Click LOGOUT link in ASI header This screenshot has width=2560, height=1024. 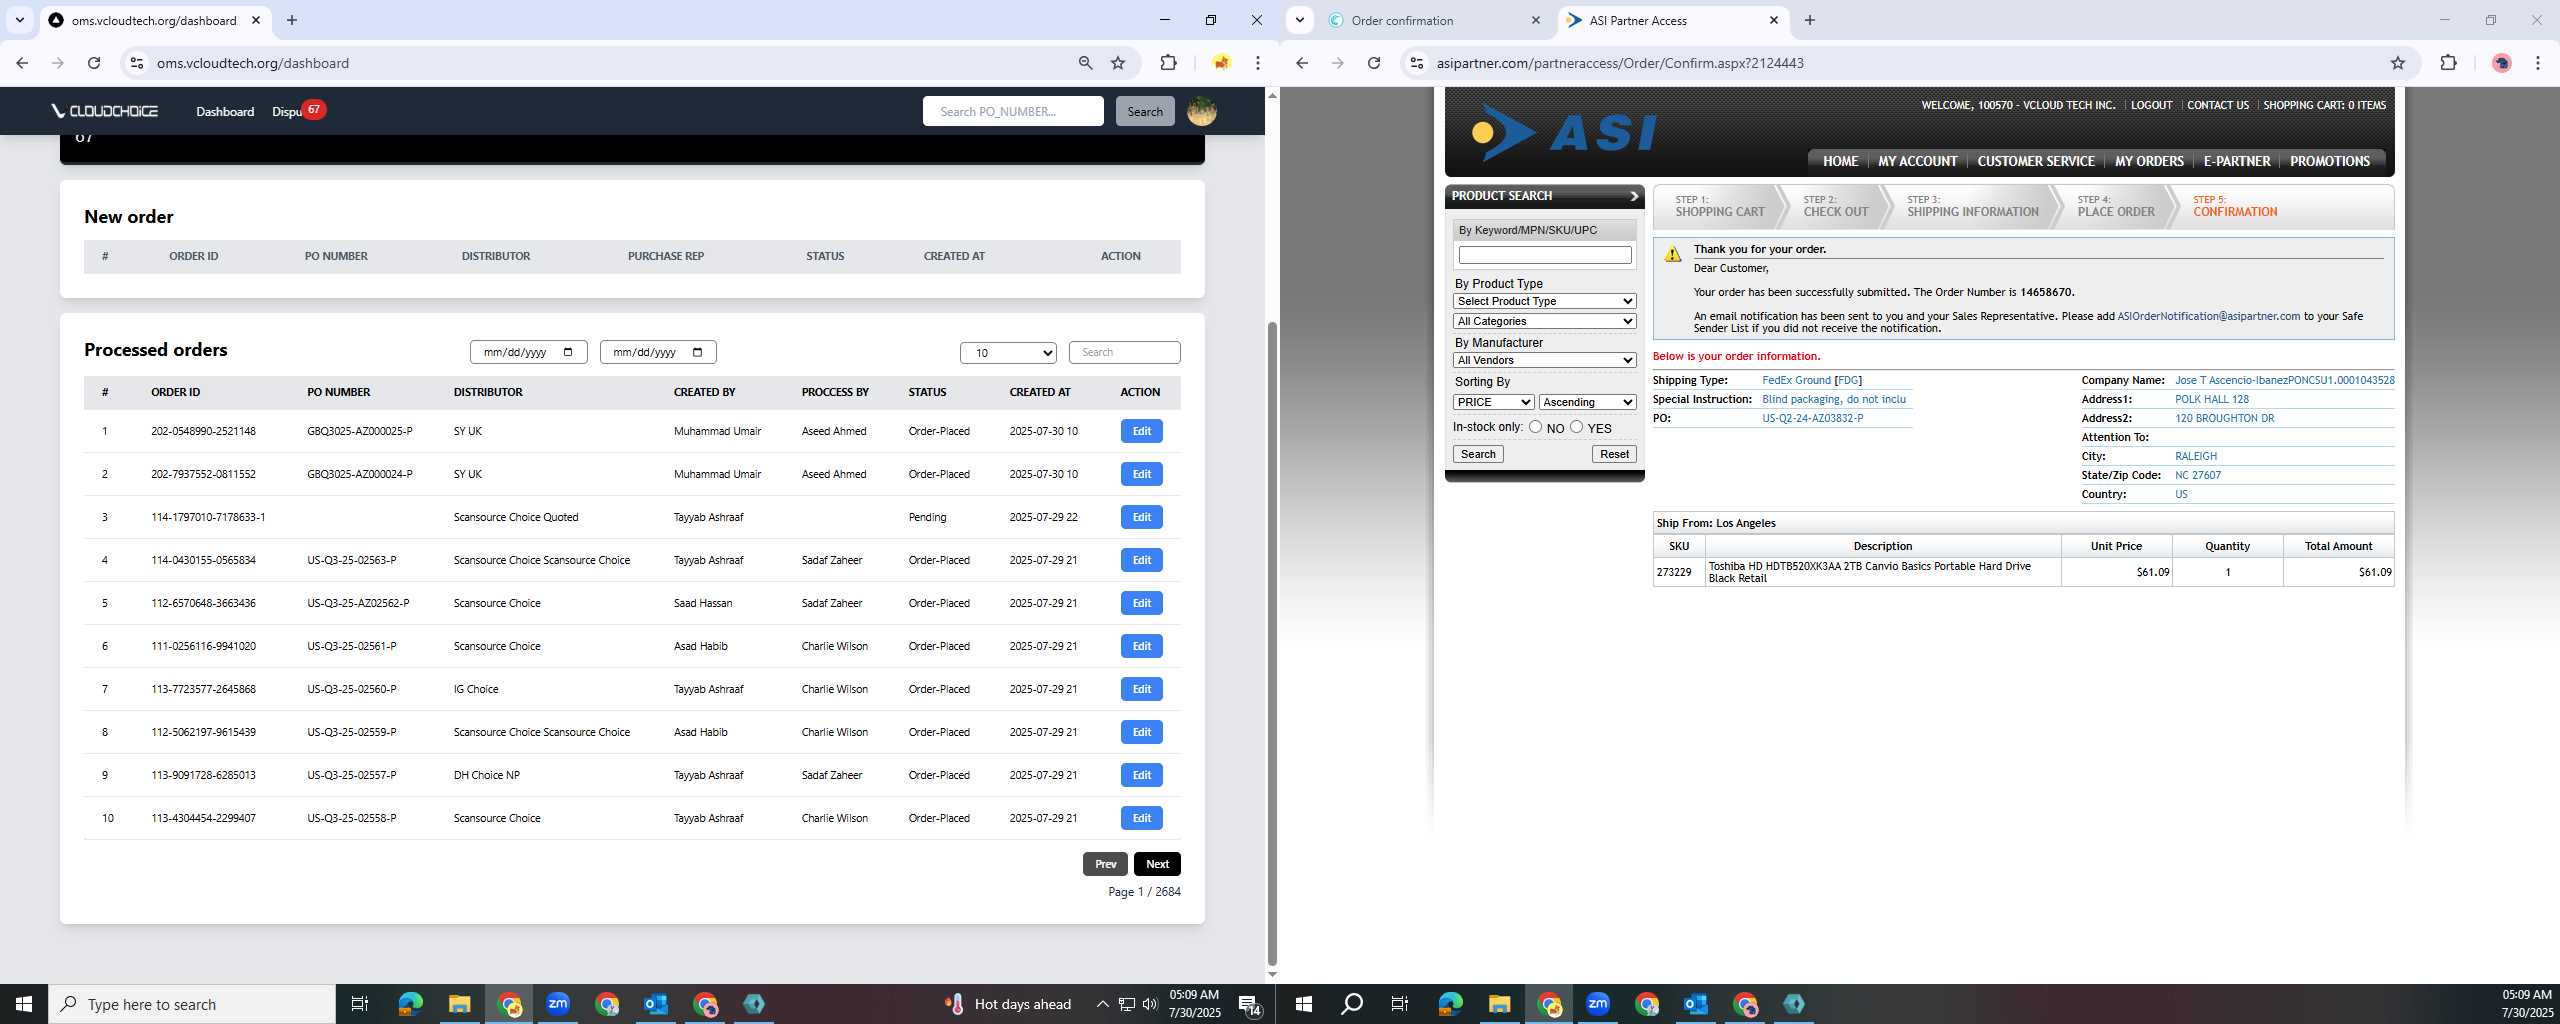[x=2151, y=105]
